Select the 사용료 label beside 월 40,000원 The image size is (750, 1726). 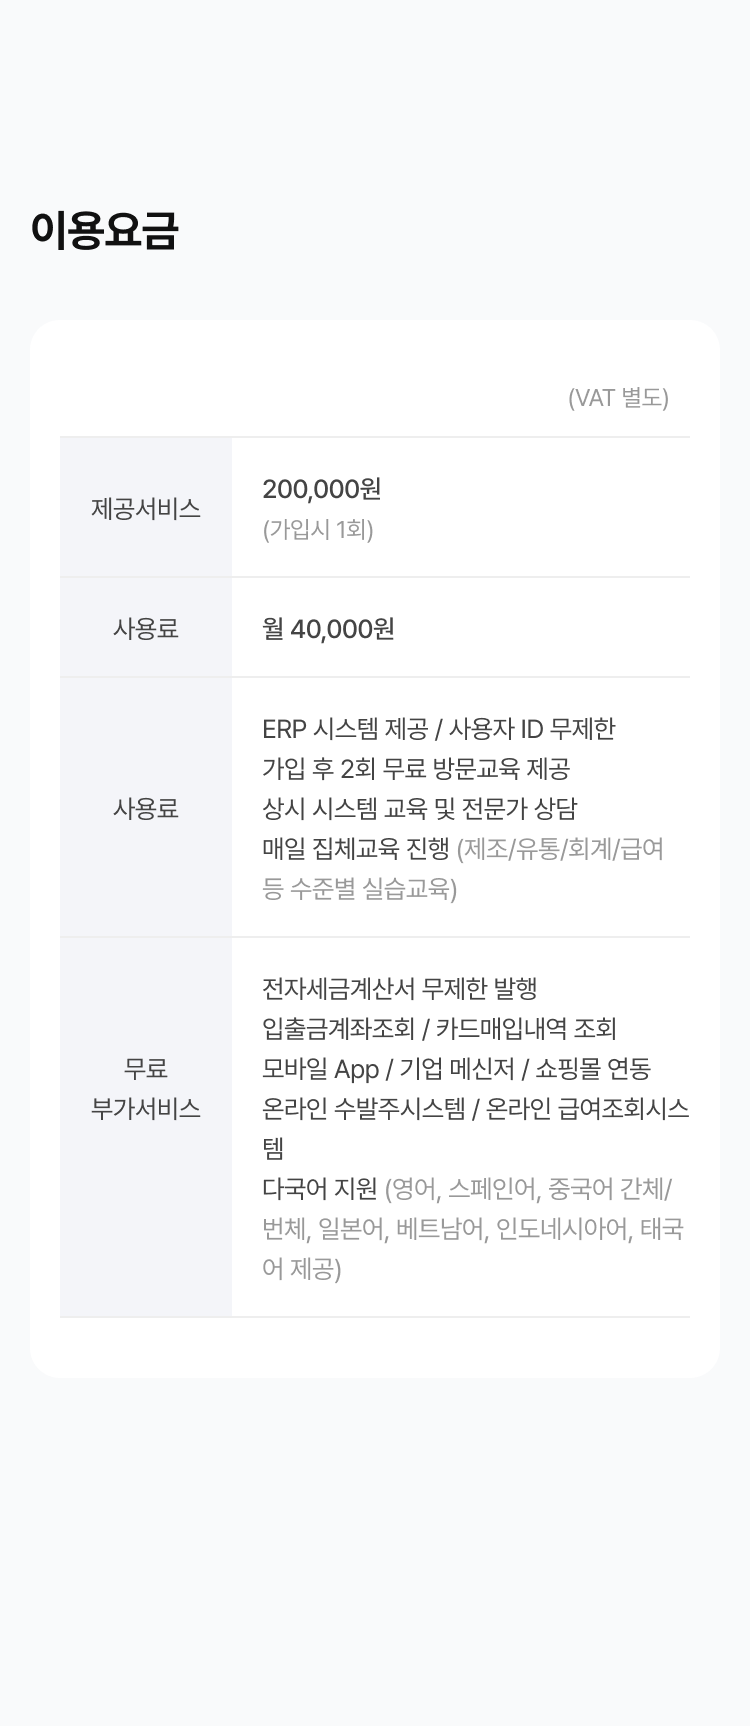click(146, 628)
